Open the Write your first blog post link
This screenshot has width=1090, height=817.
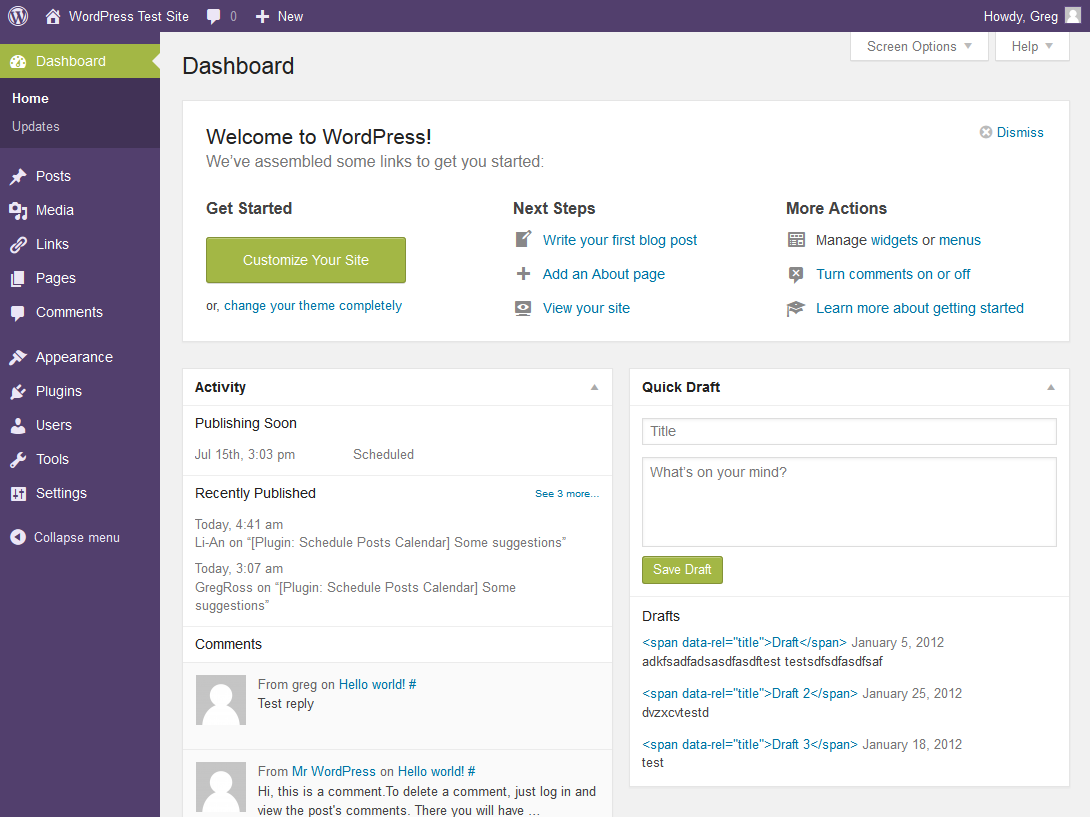click(x=619, y=240)
